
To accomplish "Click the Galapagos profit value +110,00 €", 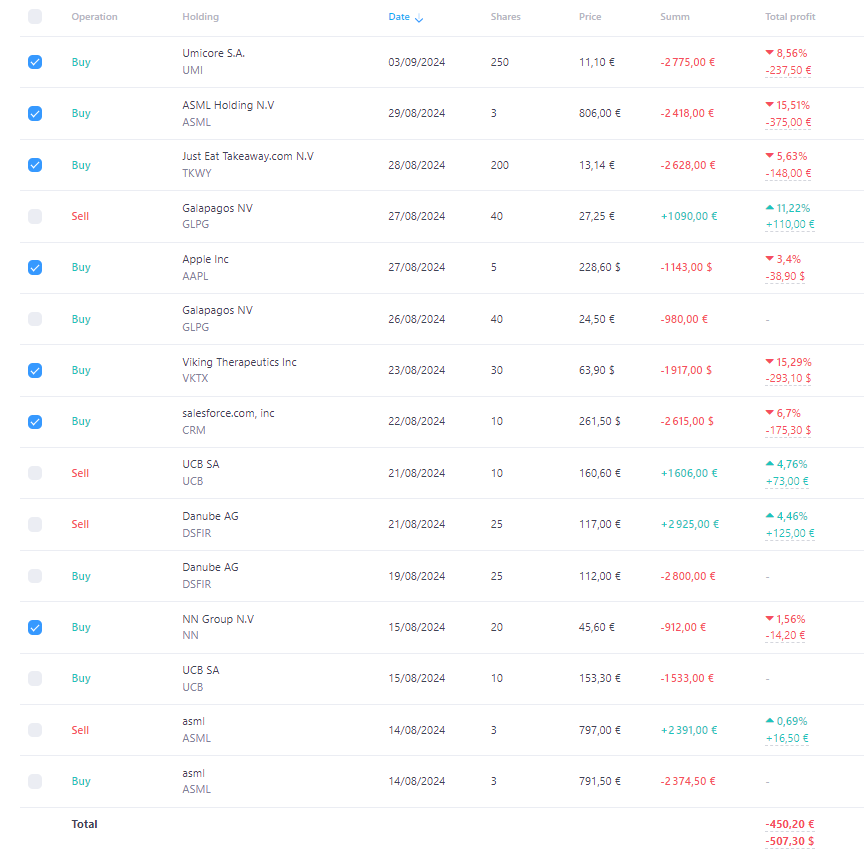I will [x=790, y=224].
